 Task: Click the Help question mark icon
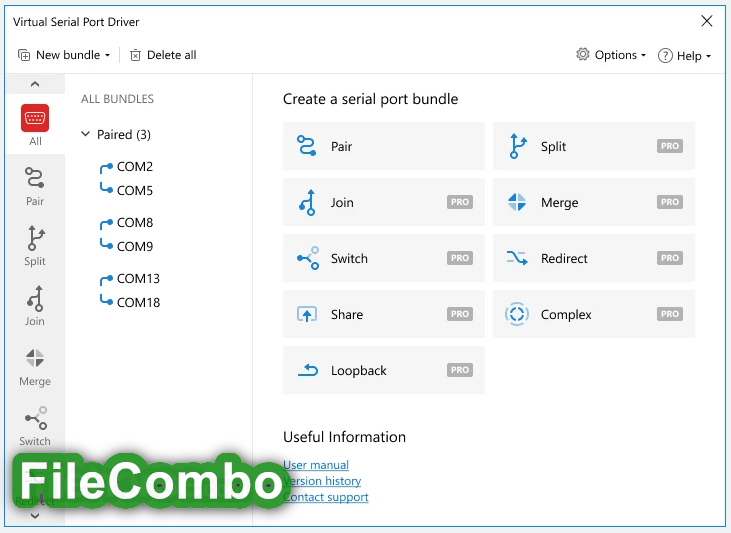(665, 55)
